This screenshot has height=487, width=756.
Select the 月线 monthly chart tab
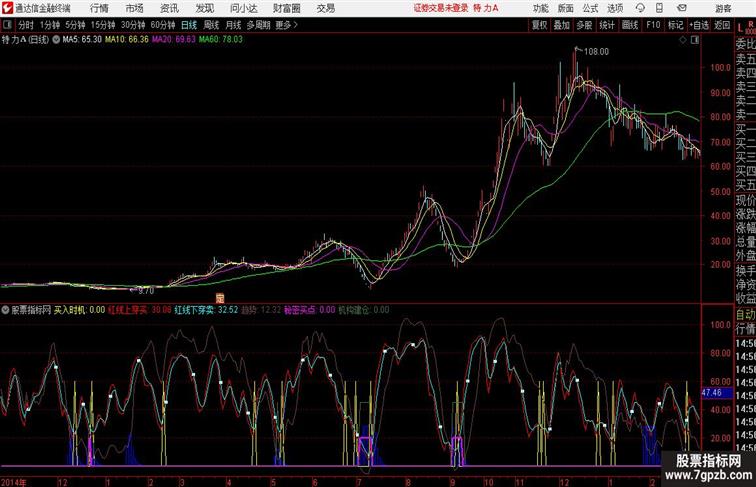(x=233, y=25)
